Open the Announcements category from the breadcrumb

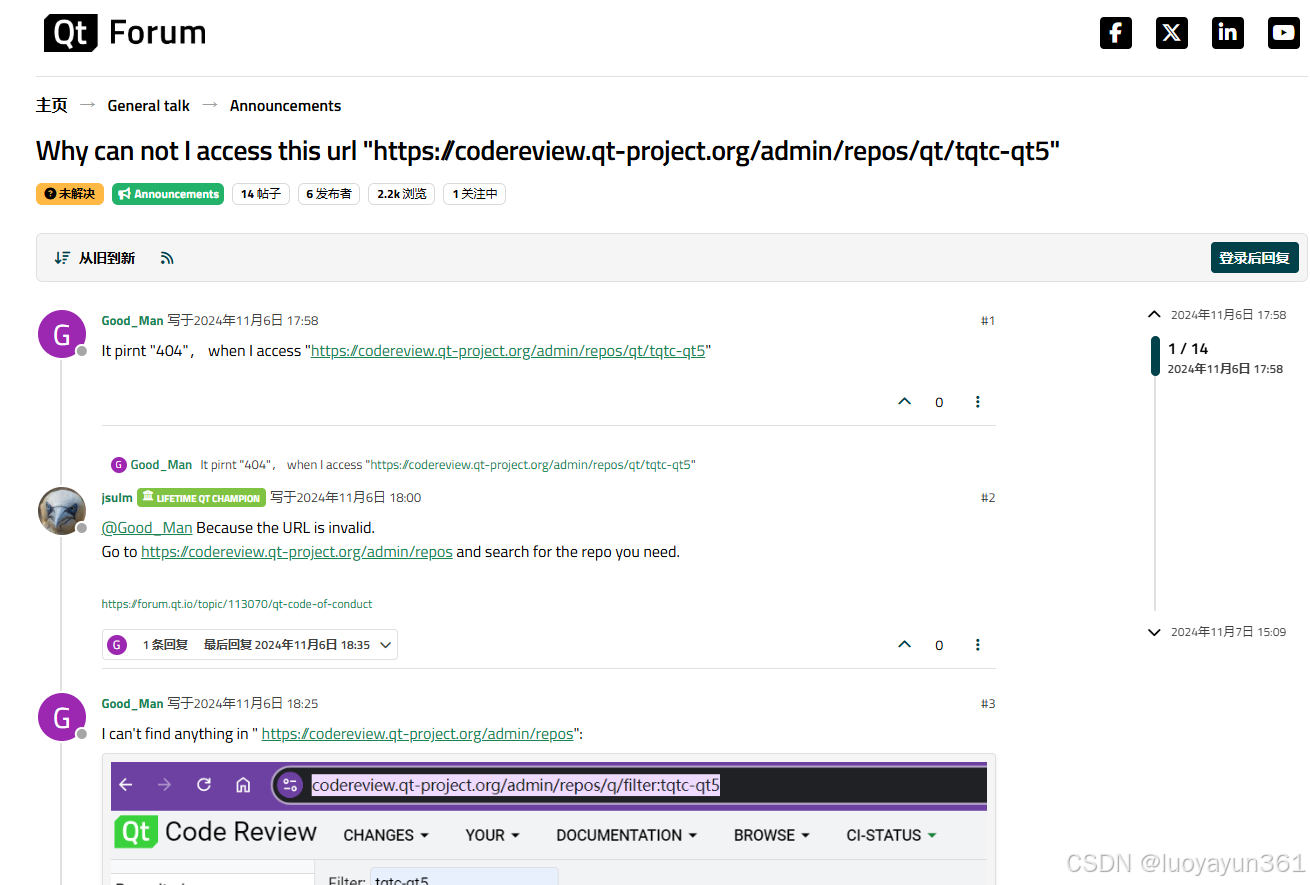[285, 105]
